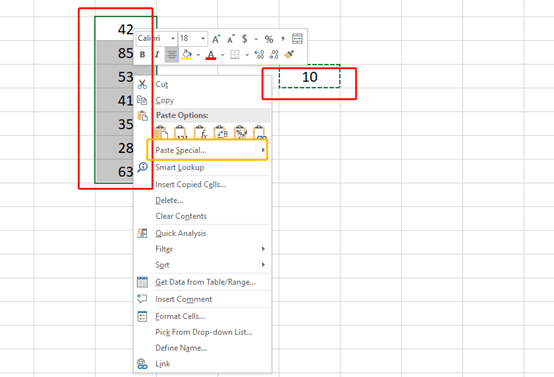The width and height of the screenshot is (554, 377).
Task: Toggle bold formatting
Action: (x=142, y=55)
